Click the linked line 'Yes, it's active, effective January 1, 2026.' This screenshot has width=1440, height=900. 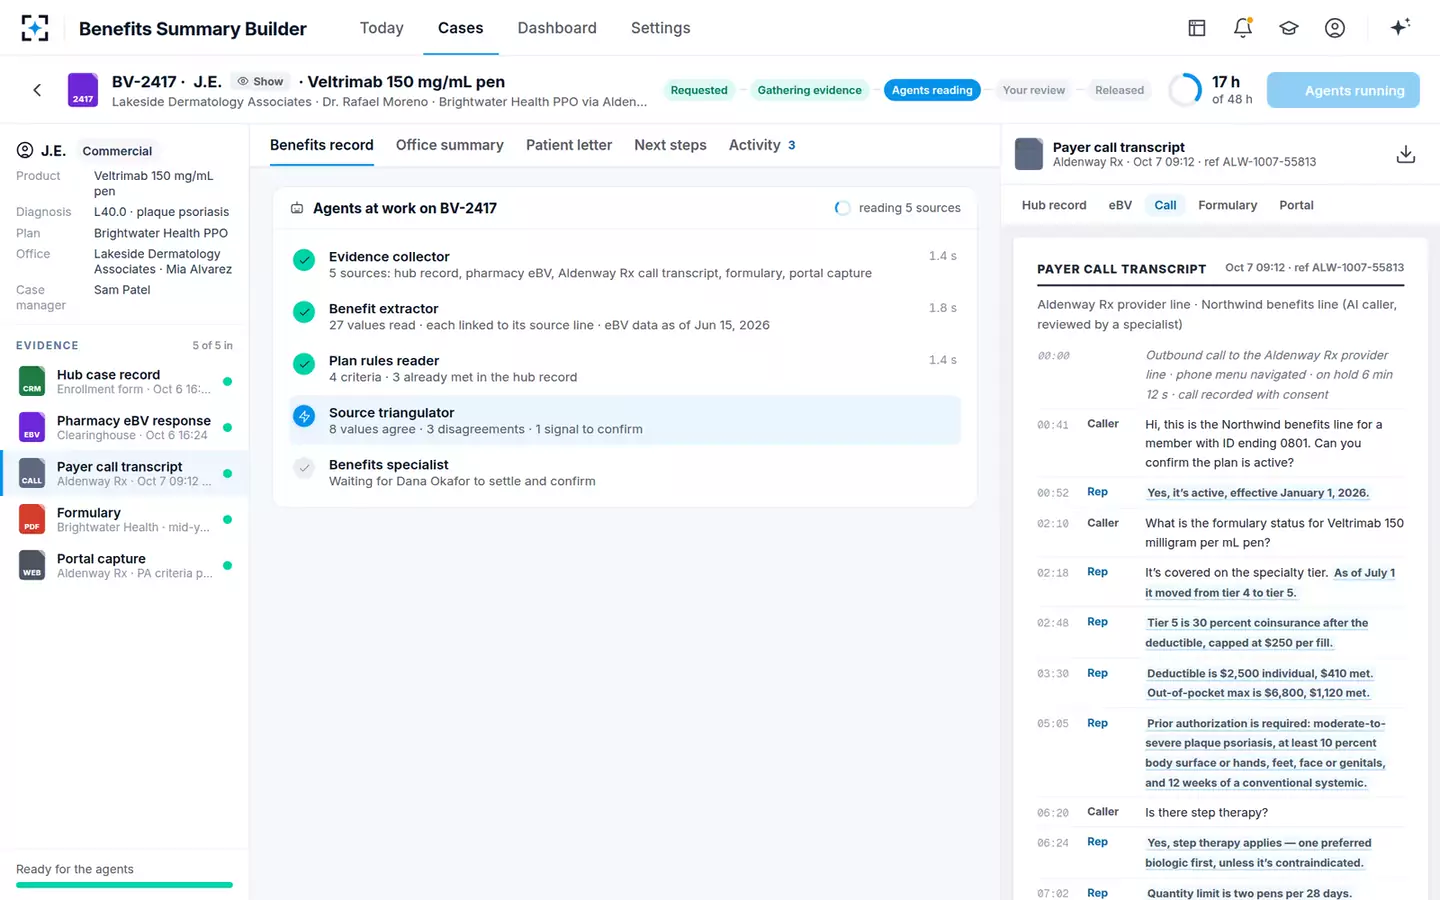1258,493
